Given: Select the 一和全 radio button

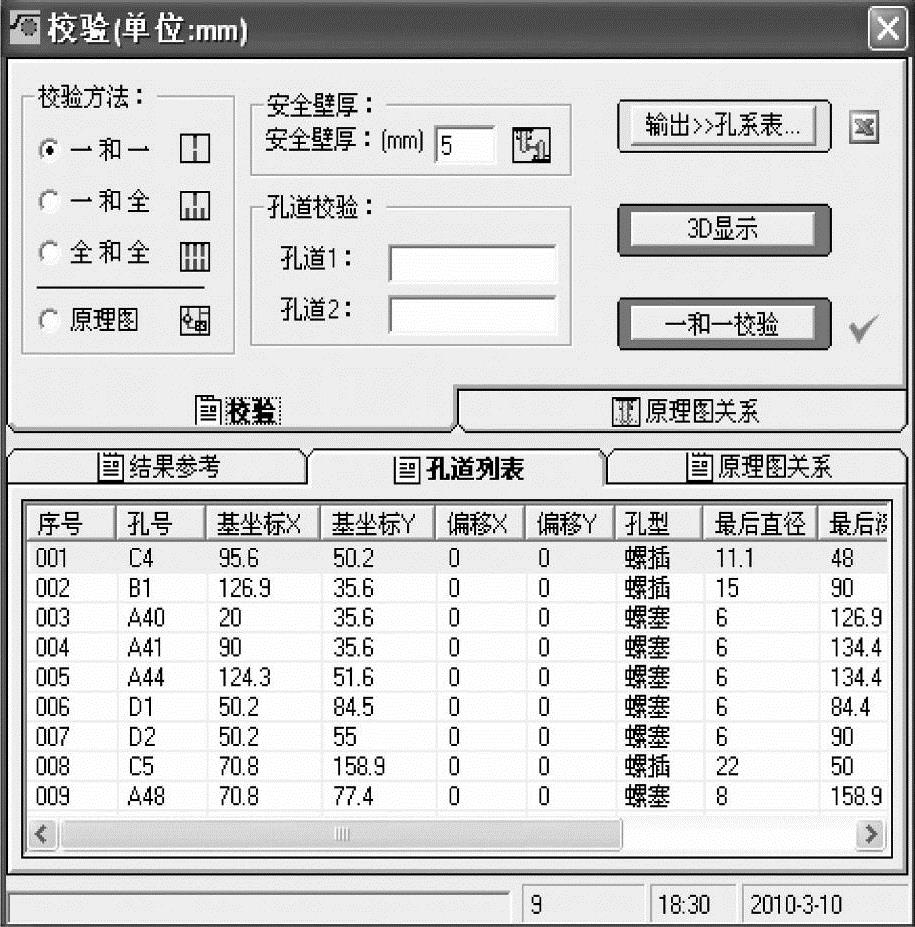Looking at the screenshot, I should (49, 201).
